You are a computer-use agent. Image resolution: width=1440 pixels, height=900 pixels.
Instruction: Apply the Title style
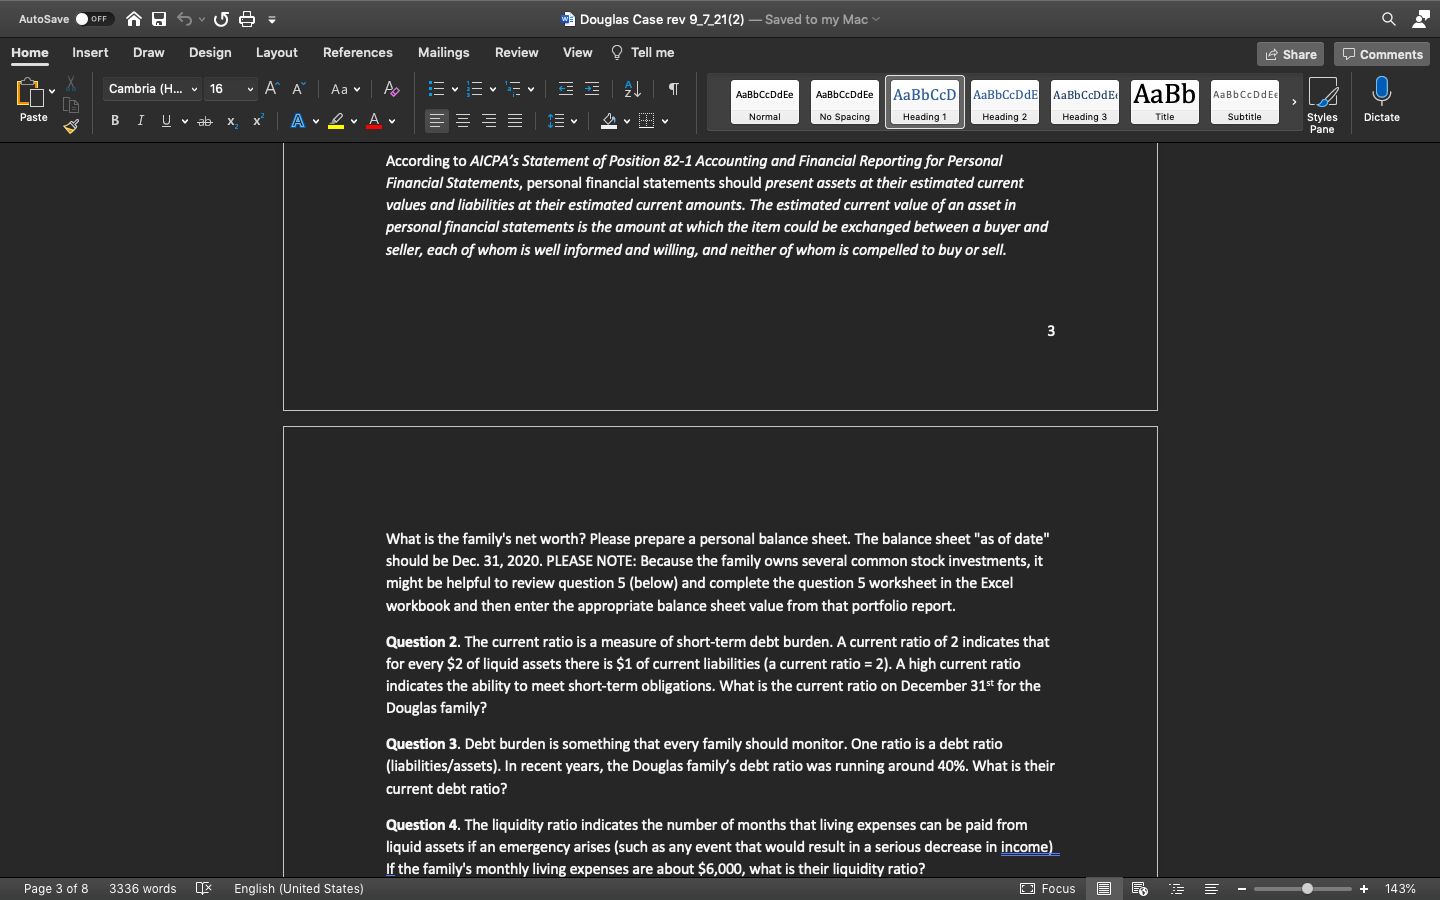coord(1165,102)
